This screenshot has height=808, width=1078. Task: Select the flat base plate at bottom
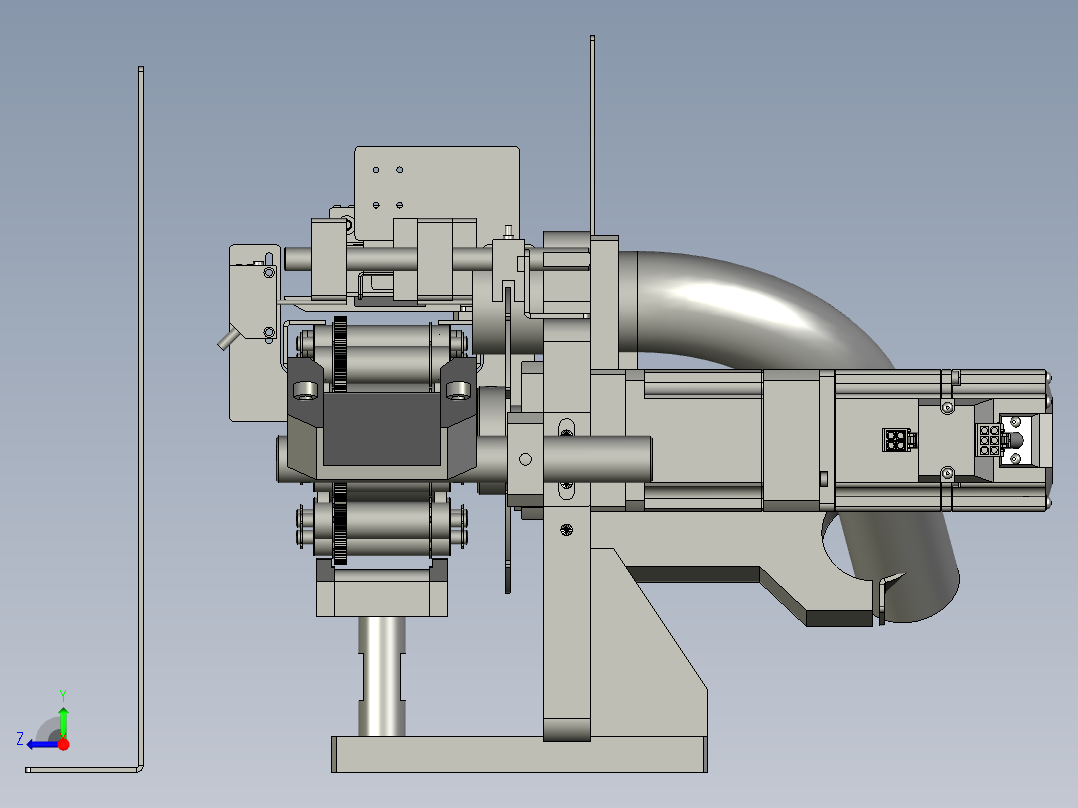(519, 754)
